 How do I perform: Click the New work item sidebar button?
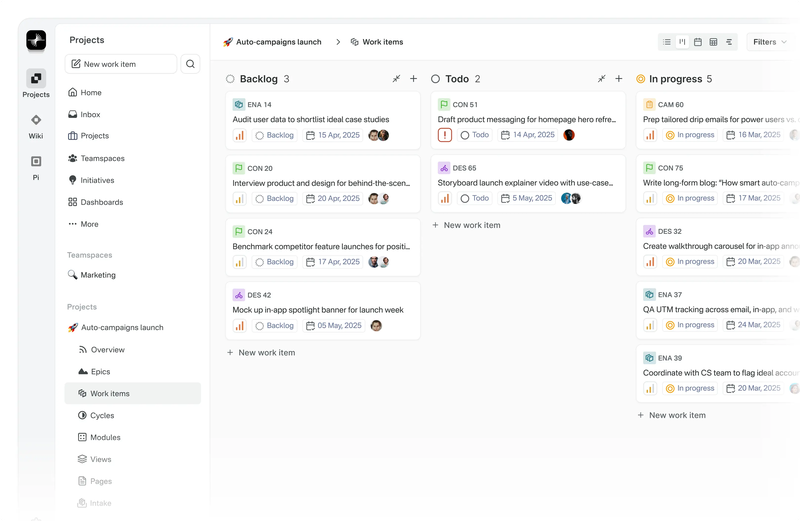click(x=121, y=64)
